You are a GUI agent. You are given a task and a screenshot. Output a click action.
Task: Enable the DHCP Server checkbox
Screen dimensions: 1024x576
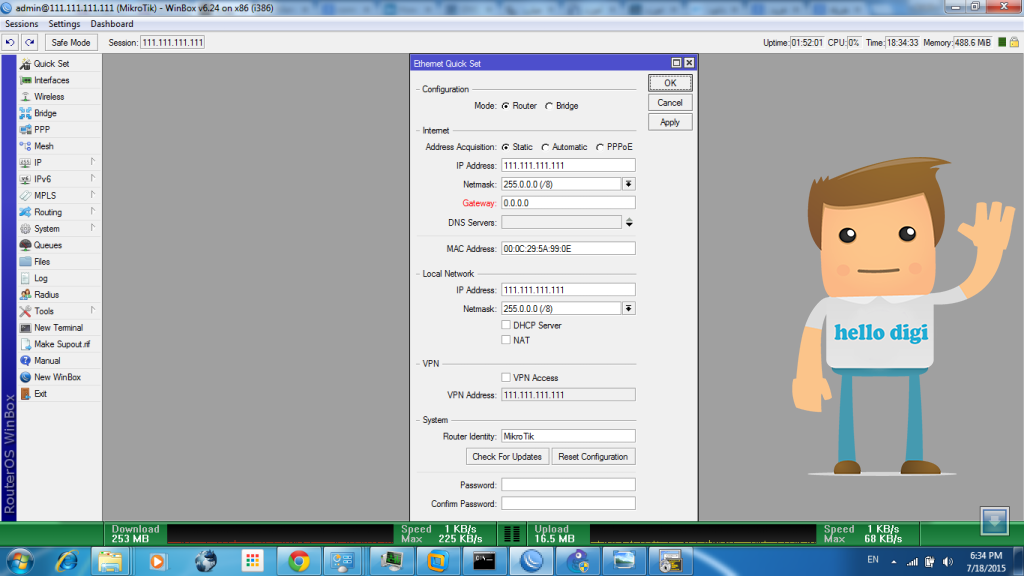coord(506,325)
